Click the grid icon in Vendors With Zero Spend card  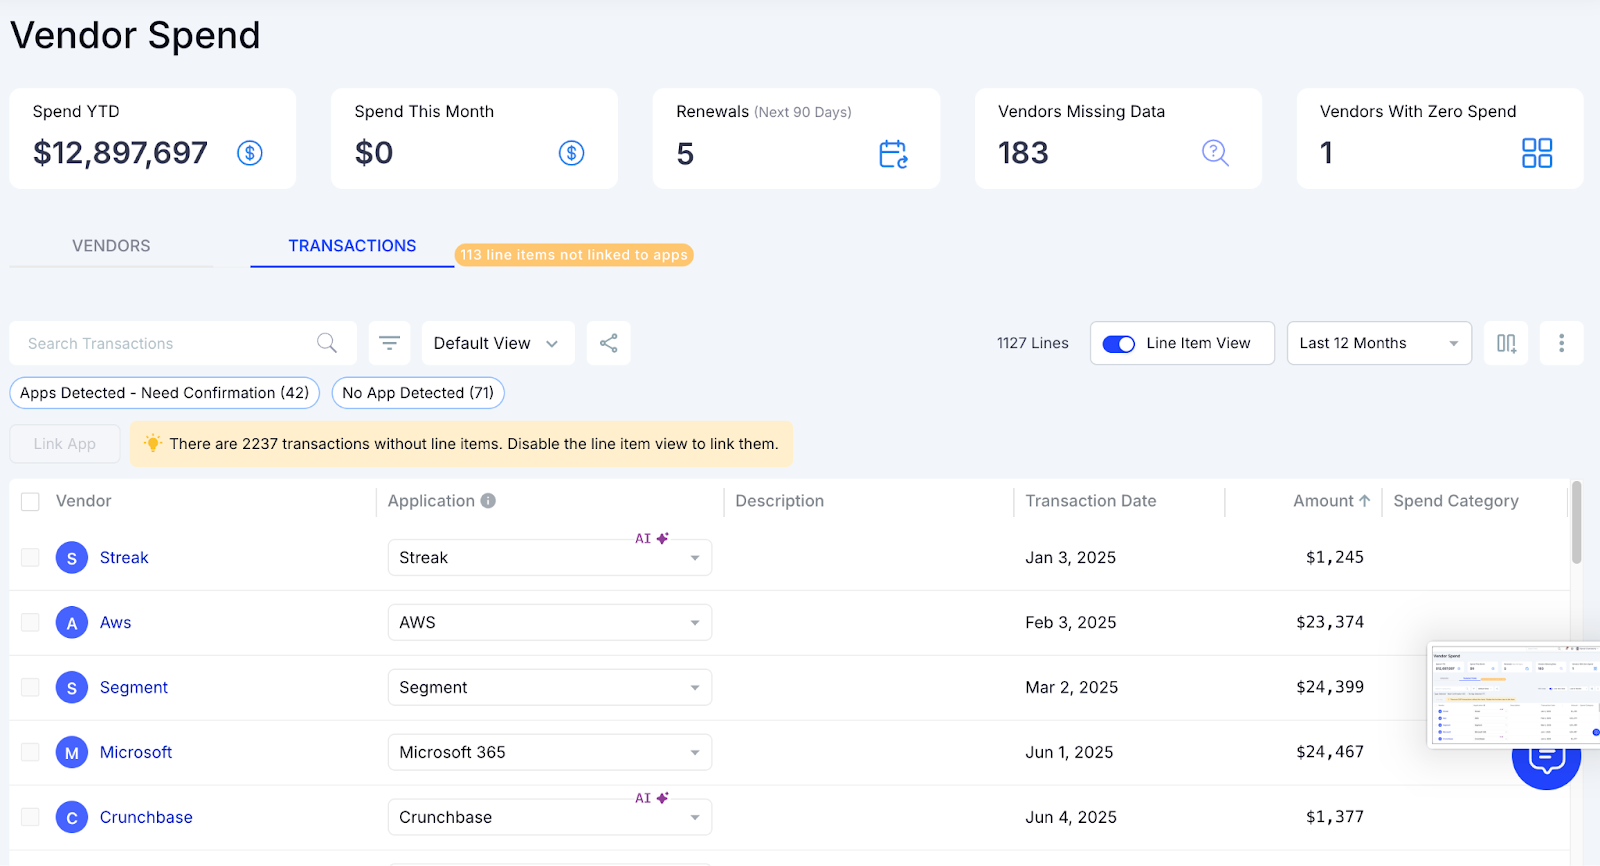tap(1537, 153)
